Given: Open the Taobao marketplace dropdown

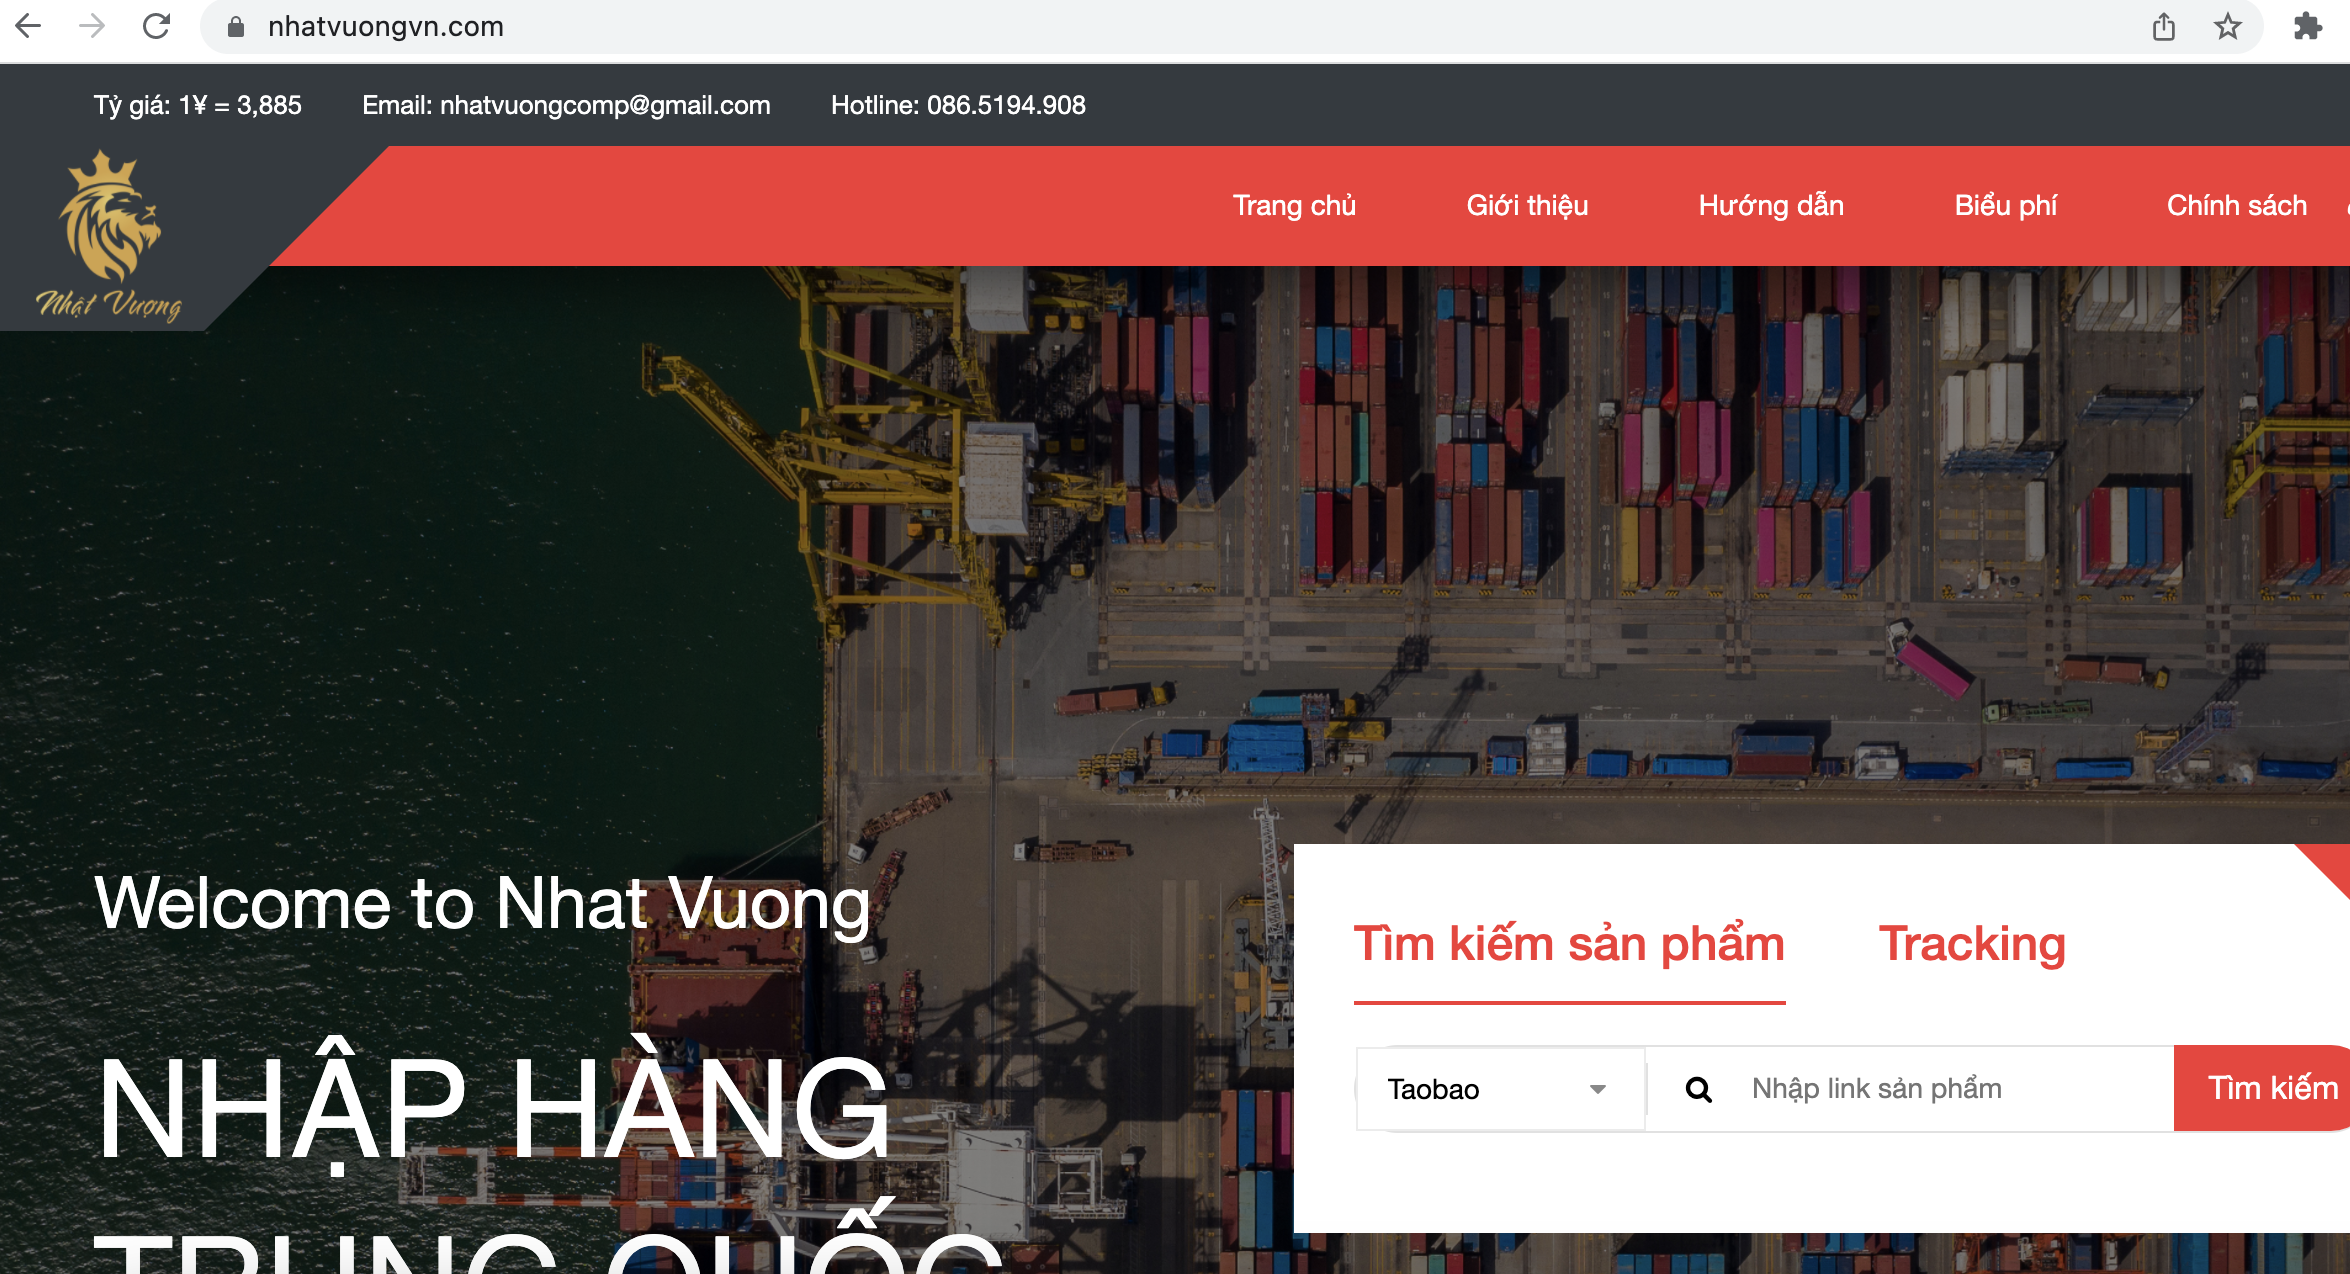Looking at the screenshot, I should [x=1500, y=1089].
